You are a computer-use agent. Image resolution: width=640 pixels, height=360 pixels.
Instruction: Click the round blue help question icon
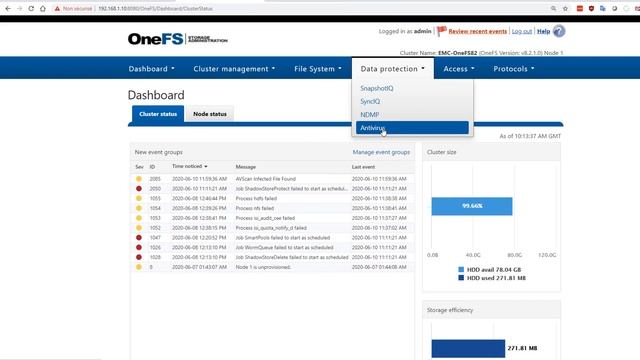click(x=559, y=31)
